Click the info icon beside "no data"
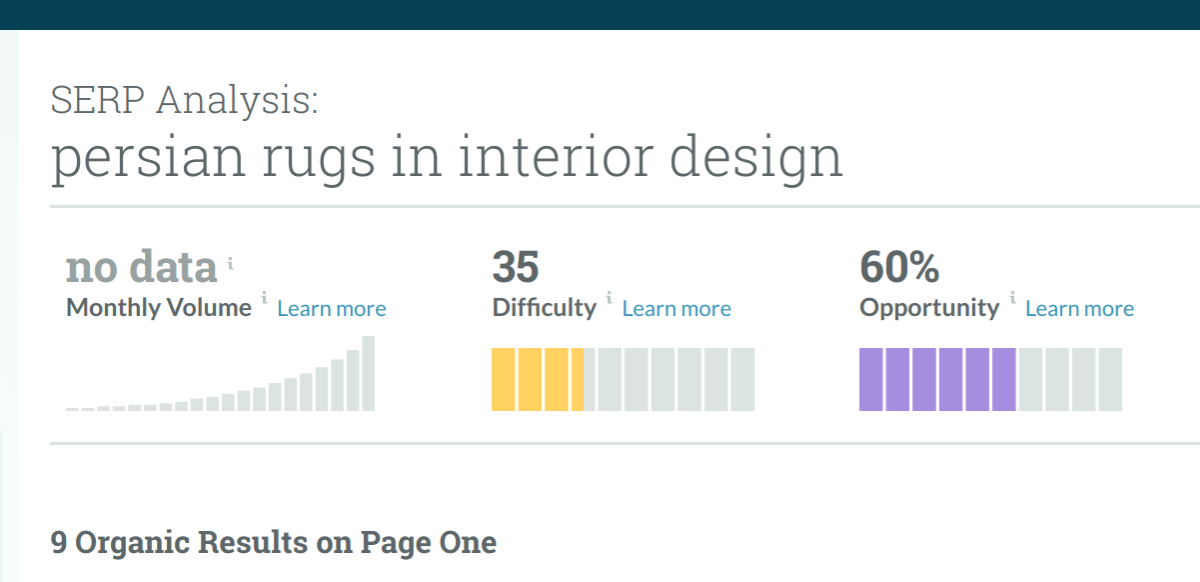This screenshot has width=1200, height=582. tap(230, 263)
